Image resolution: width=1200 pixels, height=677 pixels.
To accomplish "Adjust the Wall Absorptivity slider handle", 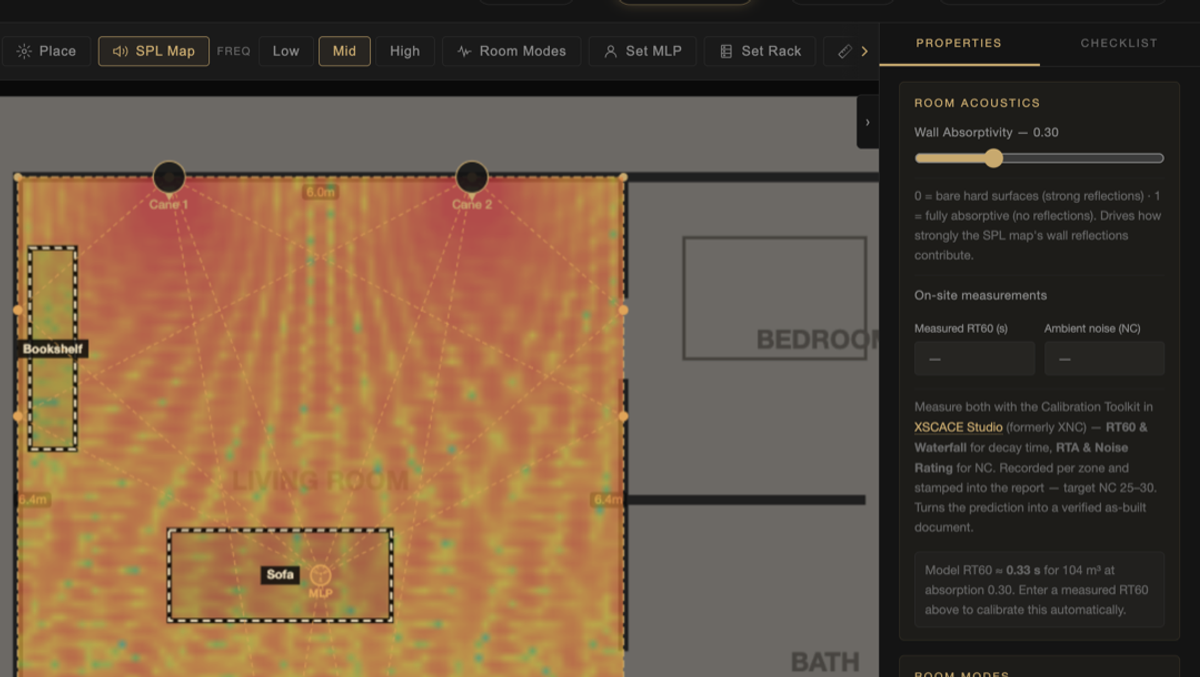I will point(993,158).
